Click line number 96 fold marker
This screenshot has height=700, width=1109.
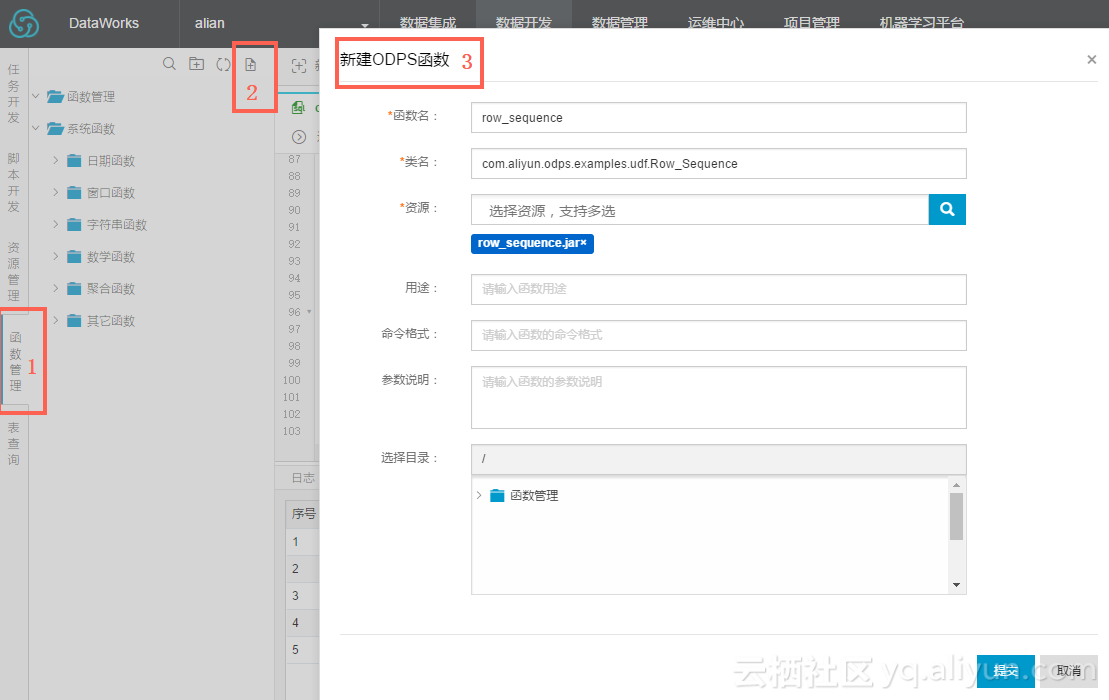309,312
